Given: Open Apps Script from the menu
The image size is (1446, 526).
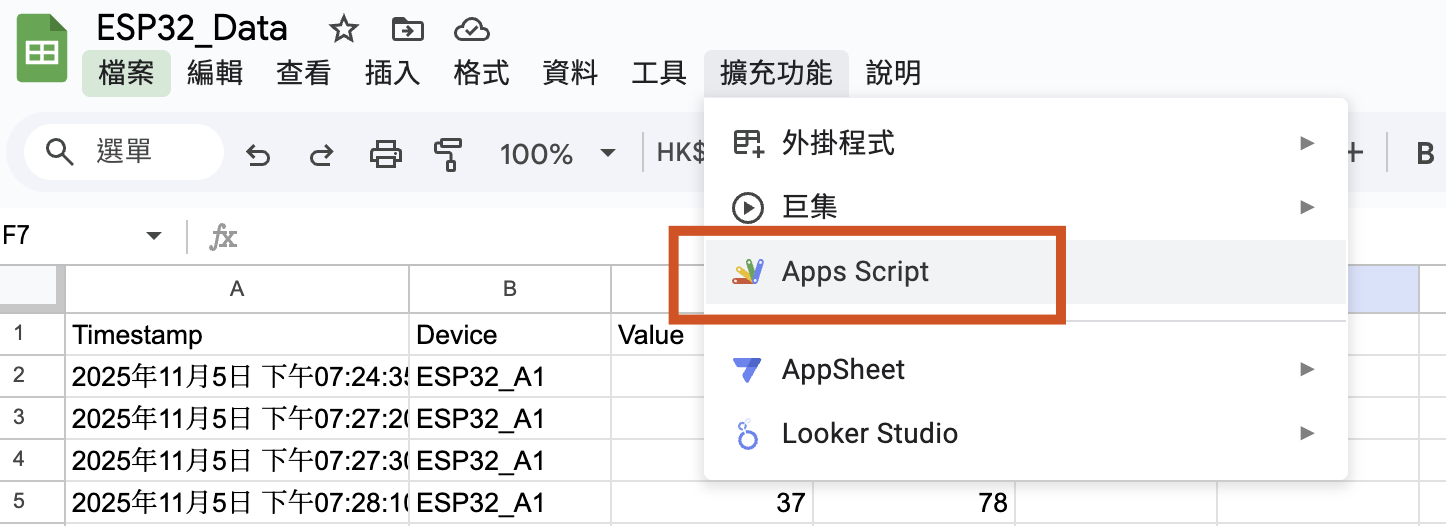Looking at the screenshot, I should [855, 272].
